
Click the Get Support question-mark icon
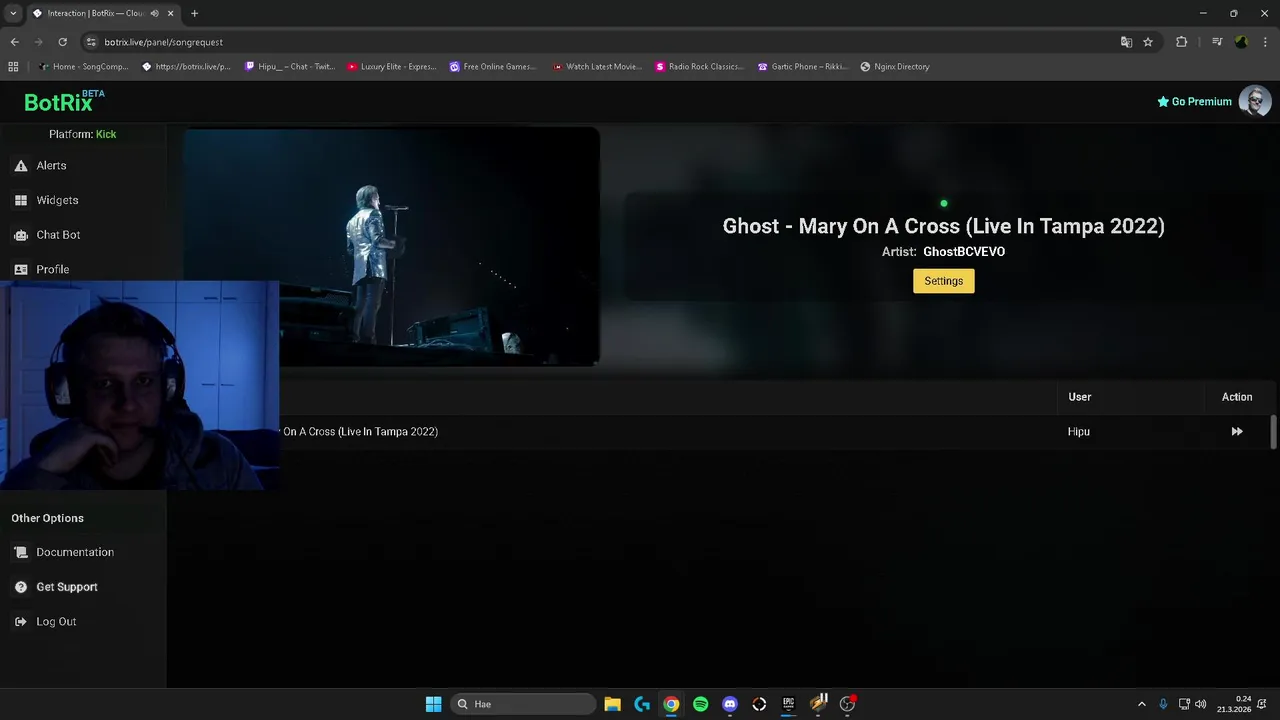(21, 587)
